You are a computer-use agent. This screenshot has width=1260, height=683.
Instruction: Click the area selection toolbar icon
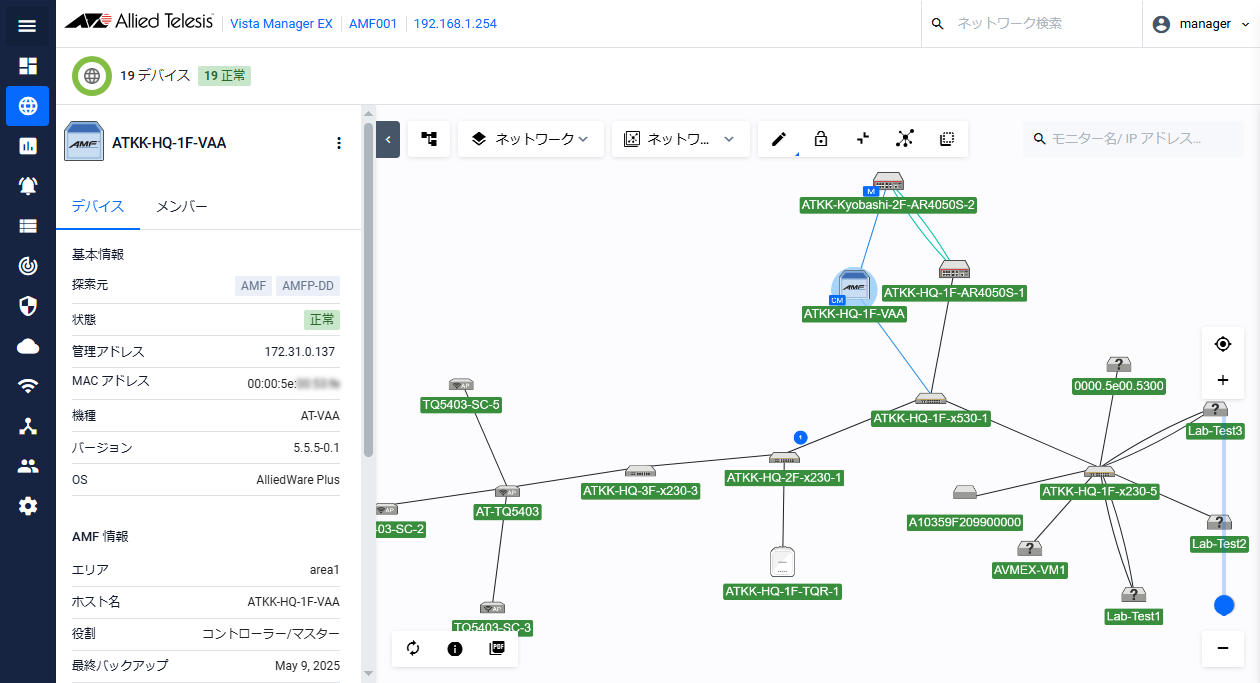click(947, 139)
